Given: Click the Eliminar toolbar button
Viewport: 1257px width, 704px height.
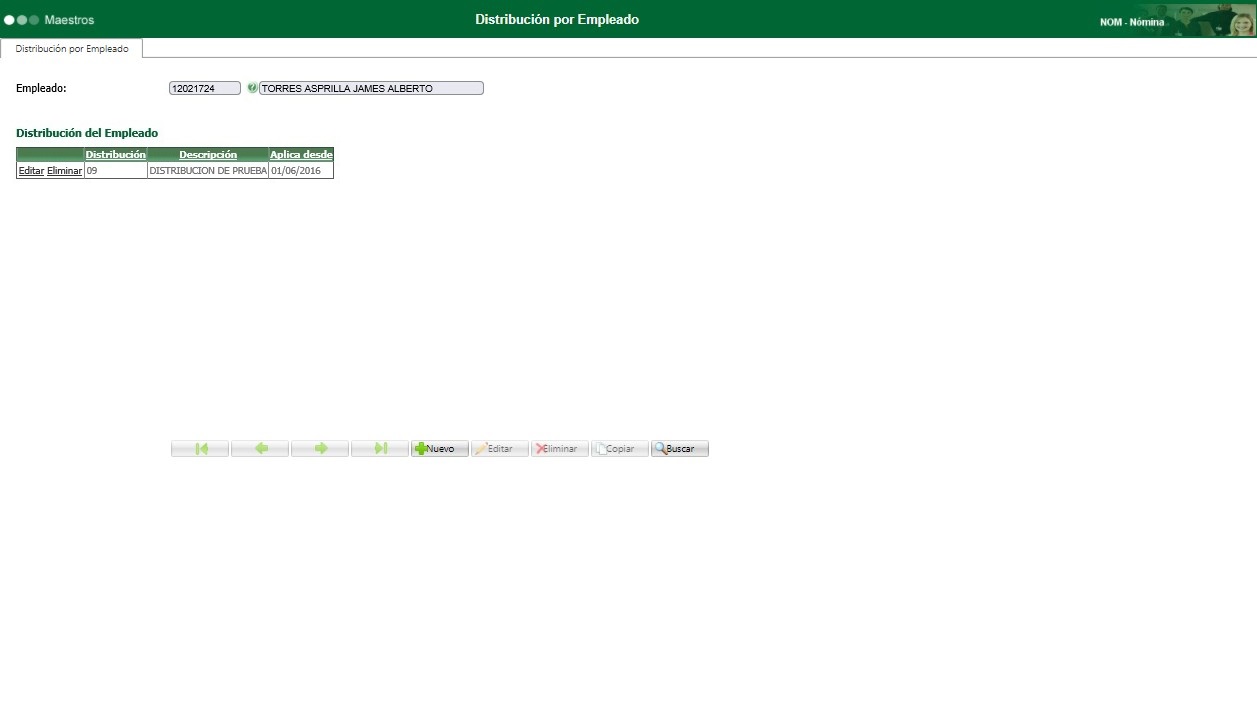Looking at the screenshot, I should coord(560,449).
